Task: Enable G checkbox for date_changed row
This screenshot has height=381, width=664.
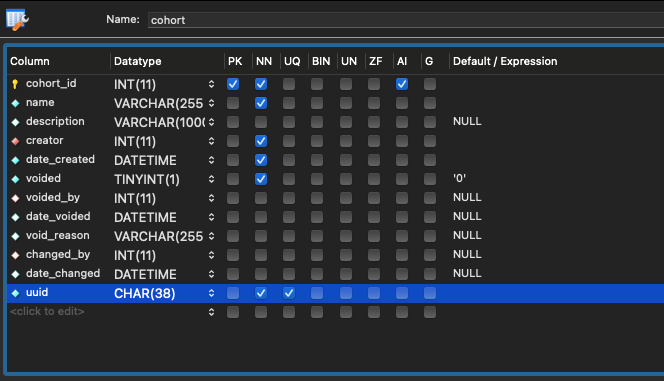Action: pyautogui.click(x=430, y=274)
